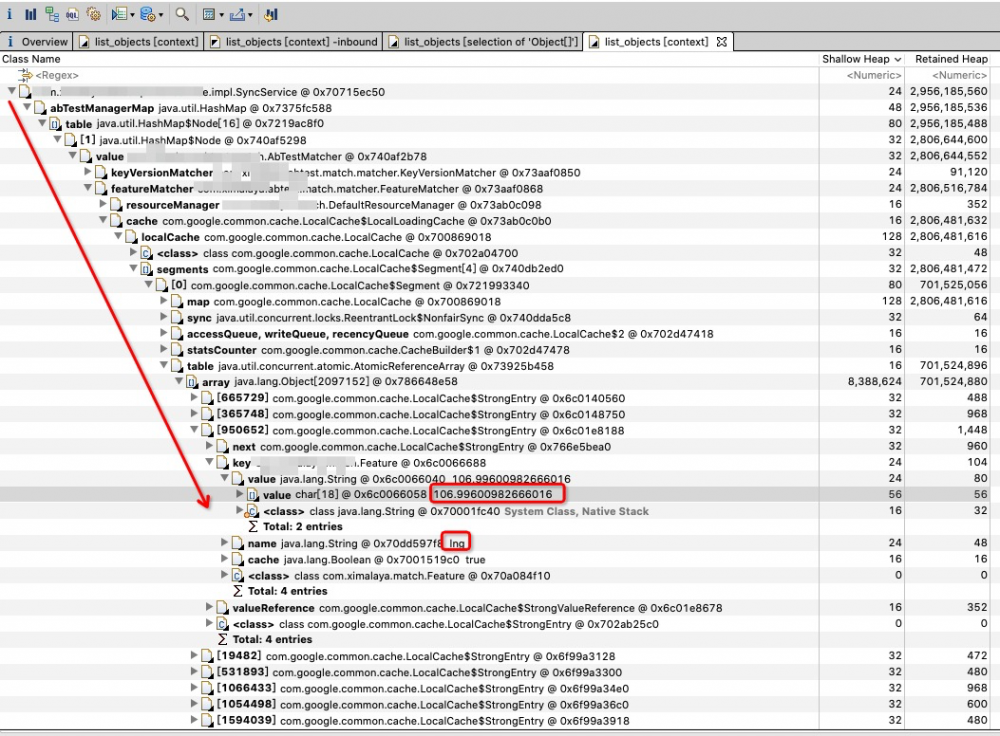This screenshot has height=736, width=1000.
Task: Click the Run Expert System Test icon
Action: point(119,14)
